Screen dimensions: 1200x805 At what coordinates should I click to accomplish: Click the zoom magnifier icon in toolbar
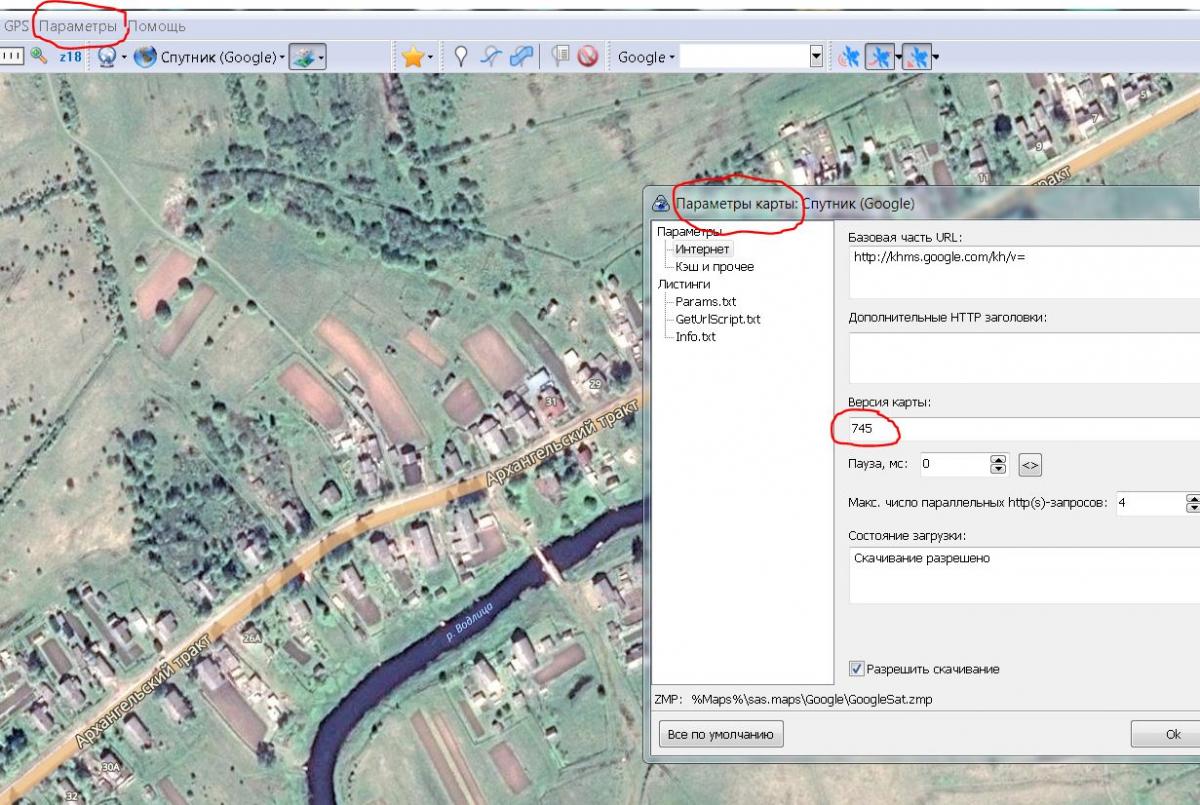point(39,56)
